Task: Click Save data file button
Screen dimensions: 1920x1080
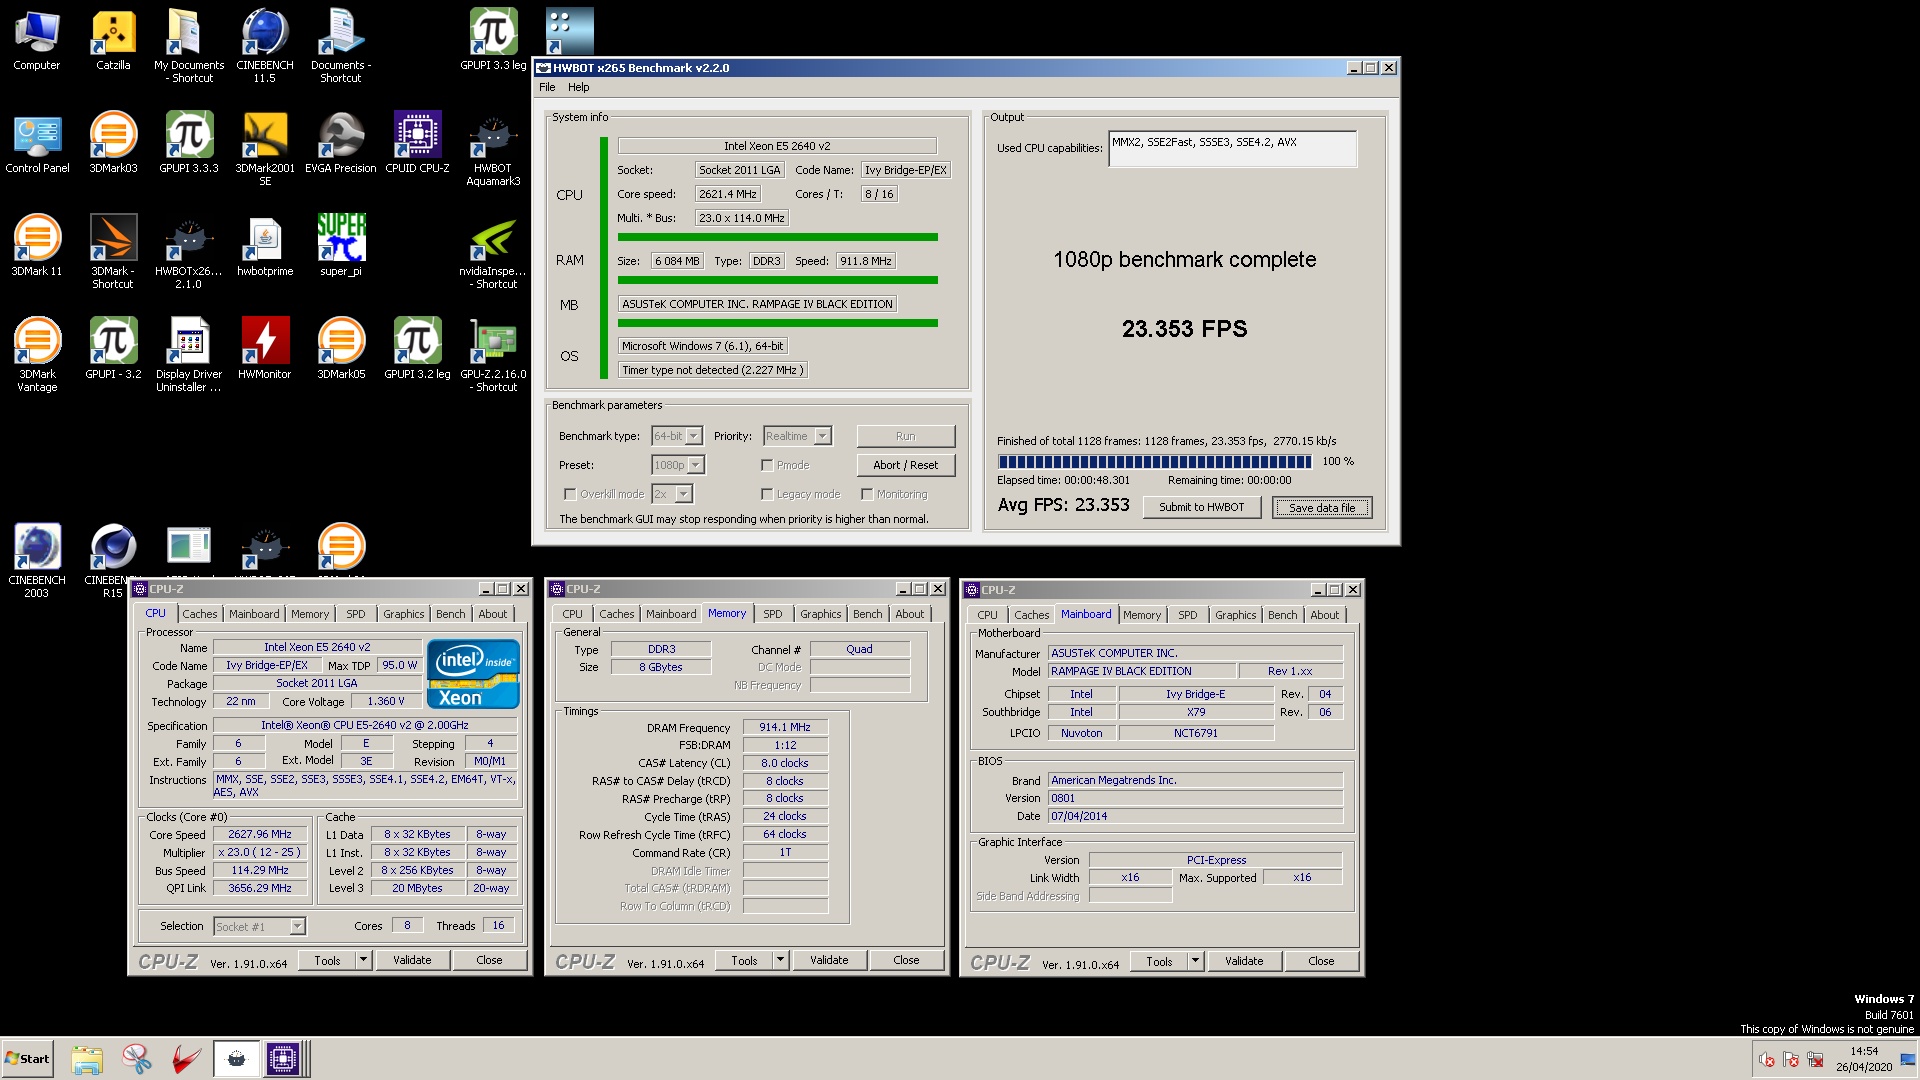Action: pyautogui.click(x=1322, y=507)
